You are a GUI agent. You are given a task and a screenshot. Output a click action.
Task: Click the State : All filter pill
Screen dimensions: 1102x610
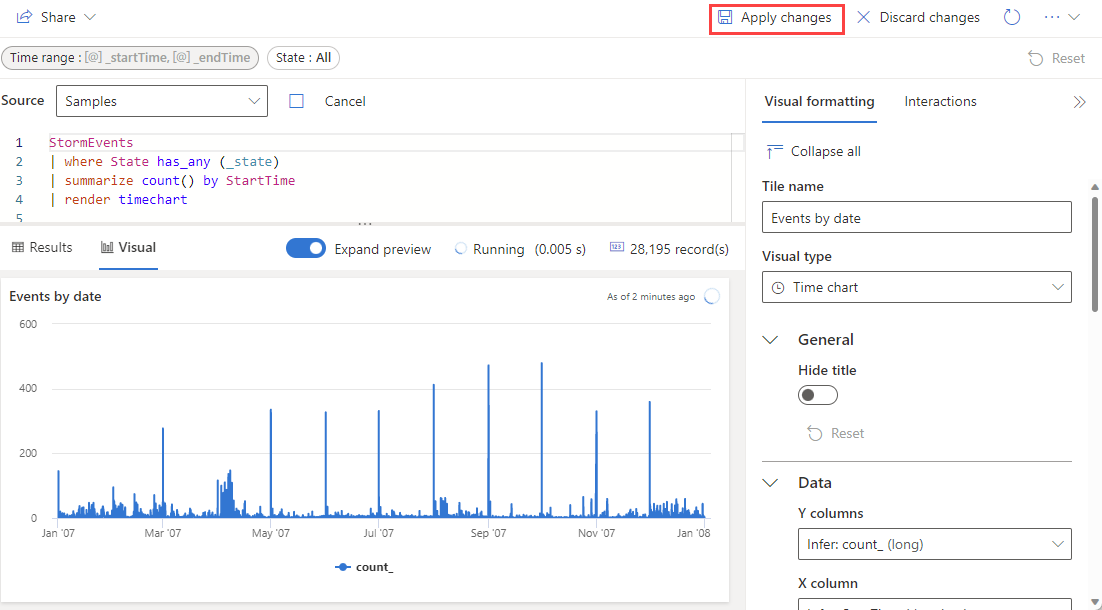point(303,58)
